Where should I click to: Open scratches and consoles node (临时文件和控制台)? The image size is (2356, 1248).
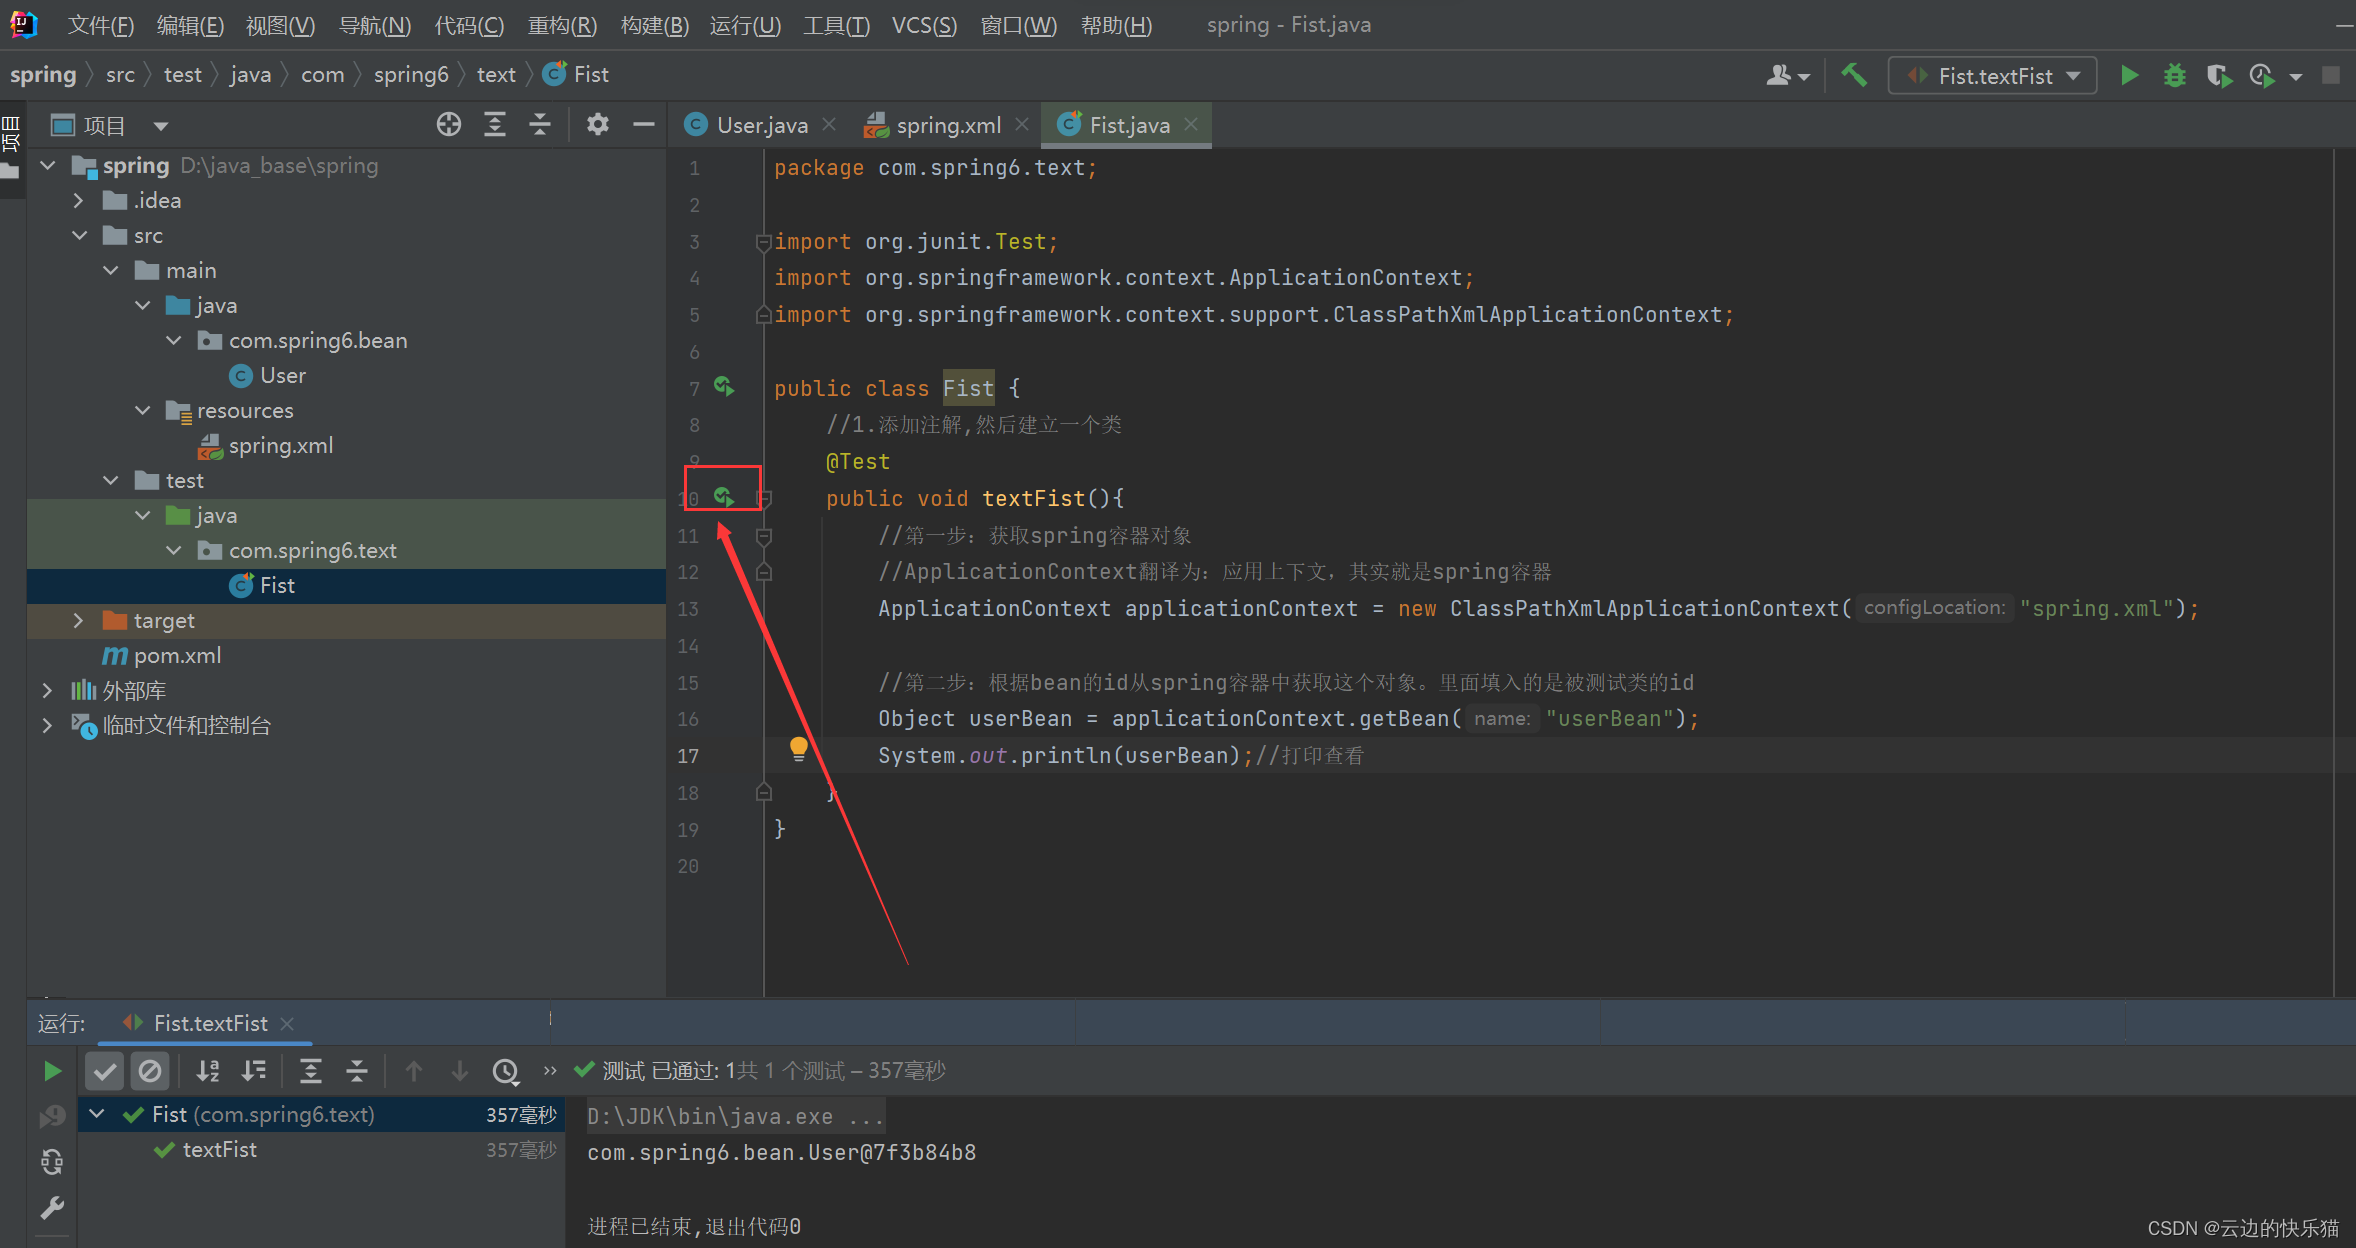tap(186, 726)
